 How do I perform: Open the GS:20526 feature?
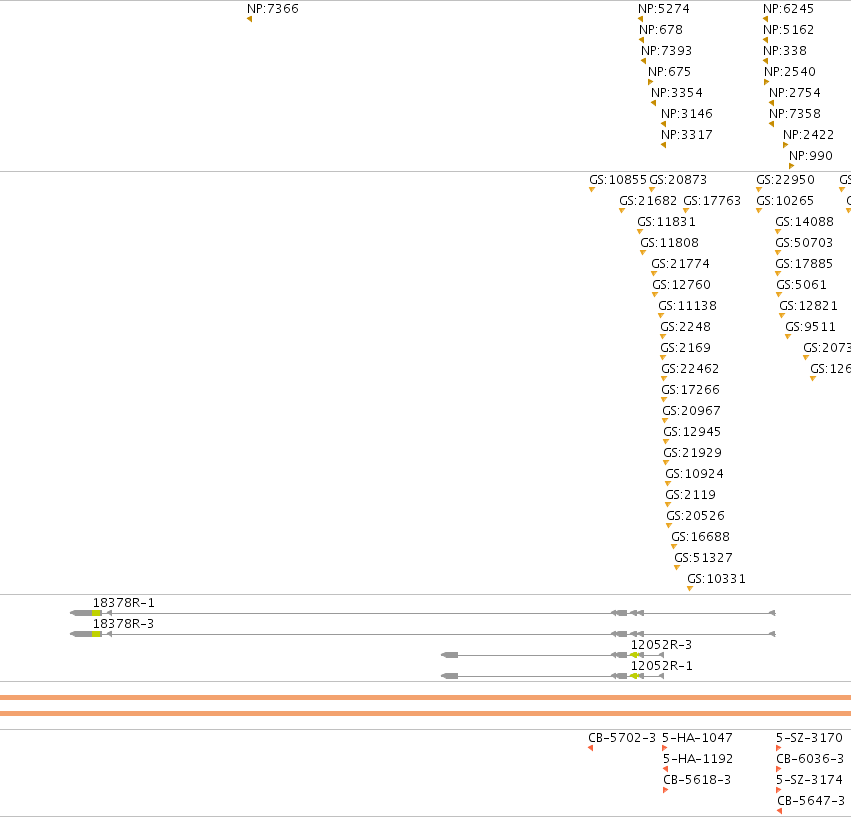point(695,516)
